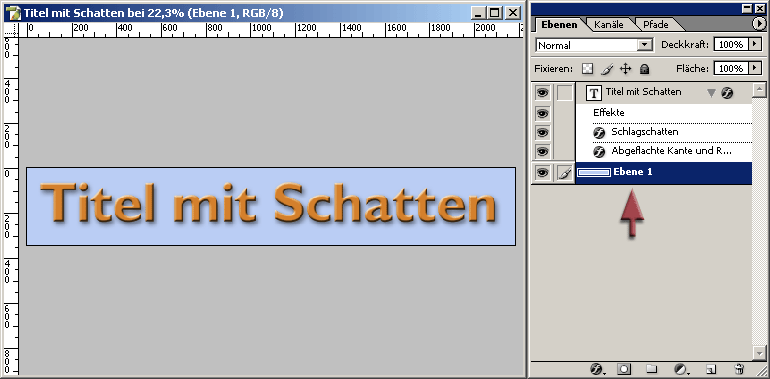Delete the layer using the trash icon

click(739, 369)
